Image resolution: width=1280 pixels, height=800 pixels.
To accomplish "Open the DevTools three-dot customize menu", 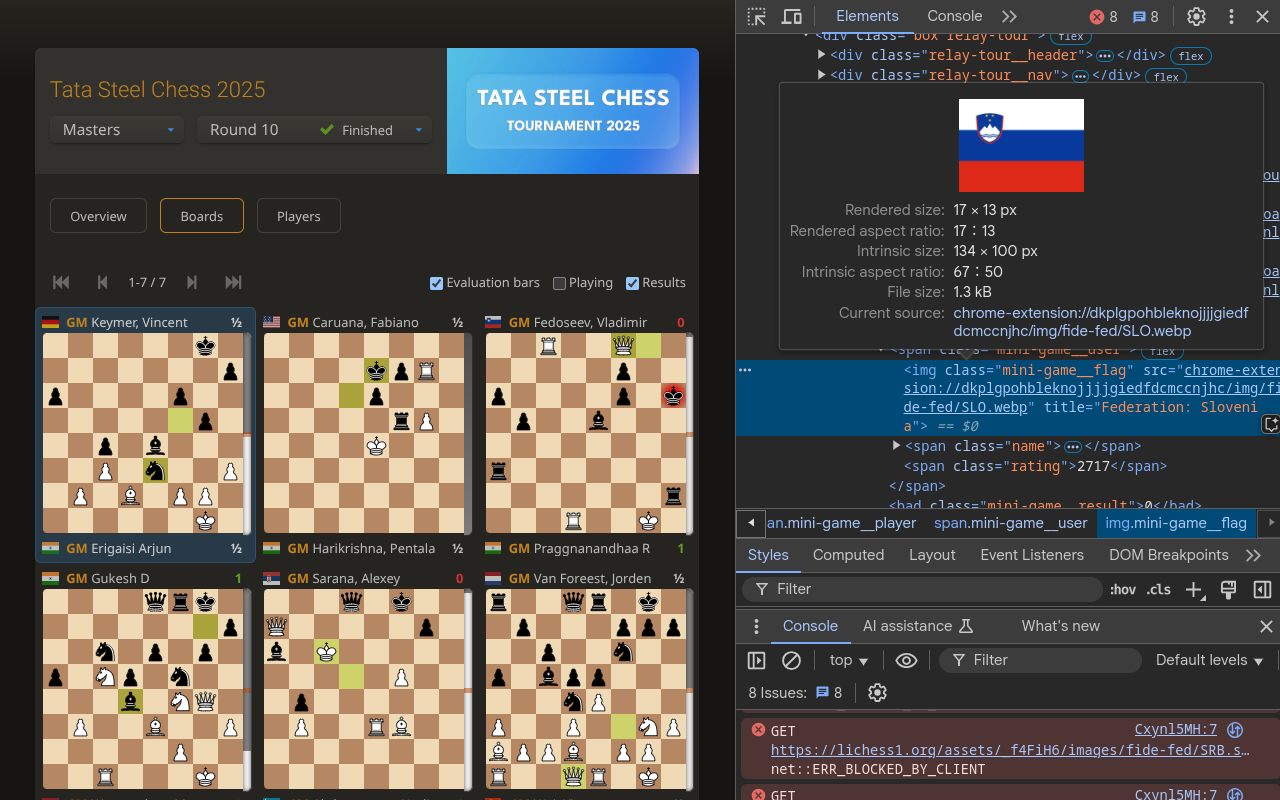I will point(1231,16).
